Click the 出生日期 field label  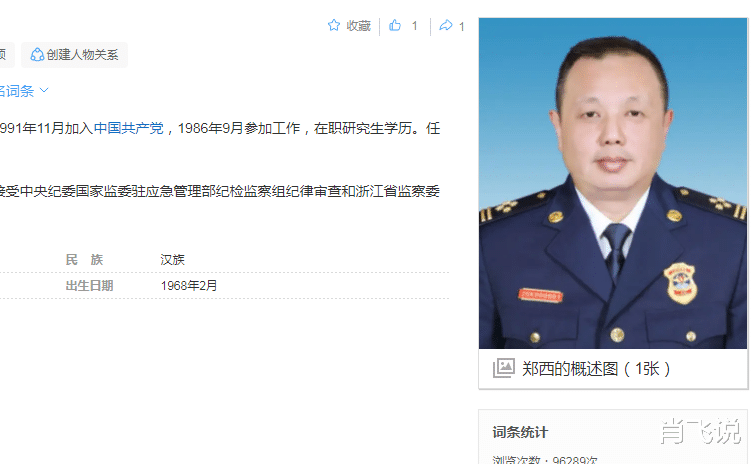pos(89,286)
